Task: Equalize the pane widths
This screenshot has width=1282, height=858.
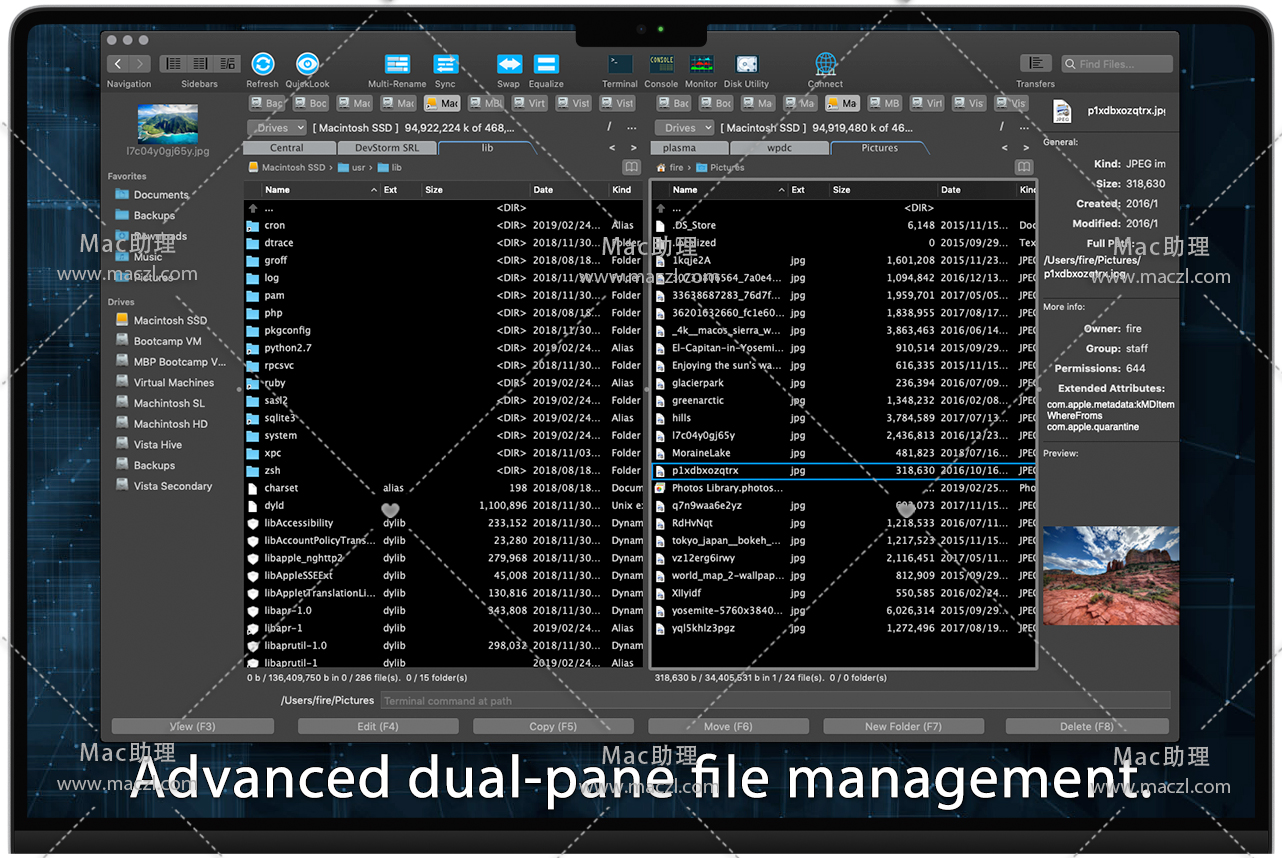Action: 546,64
